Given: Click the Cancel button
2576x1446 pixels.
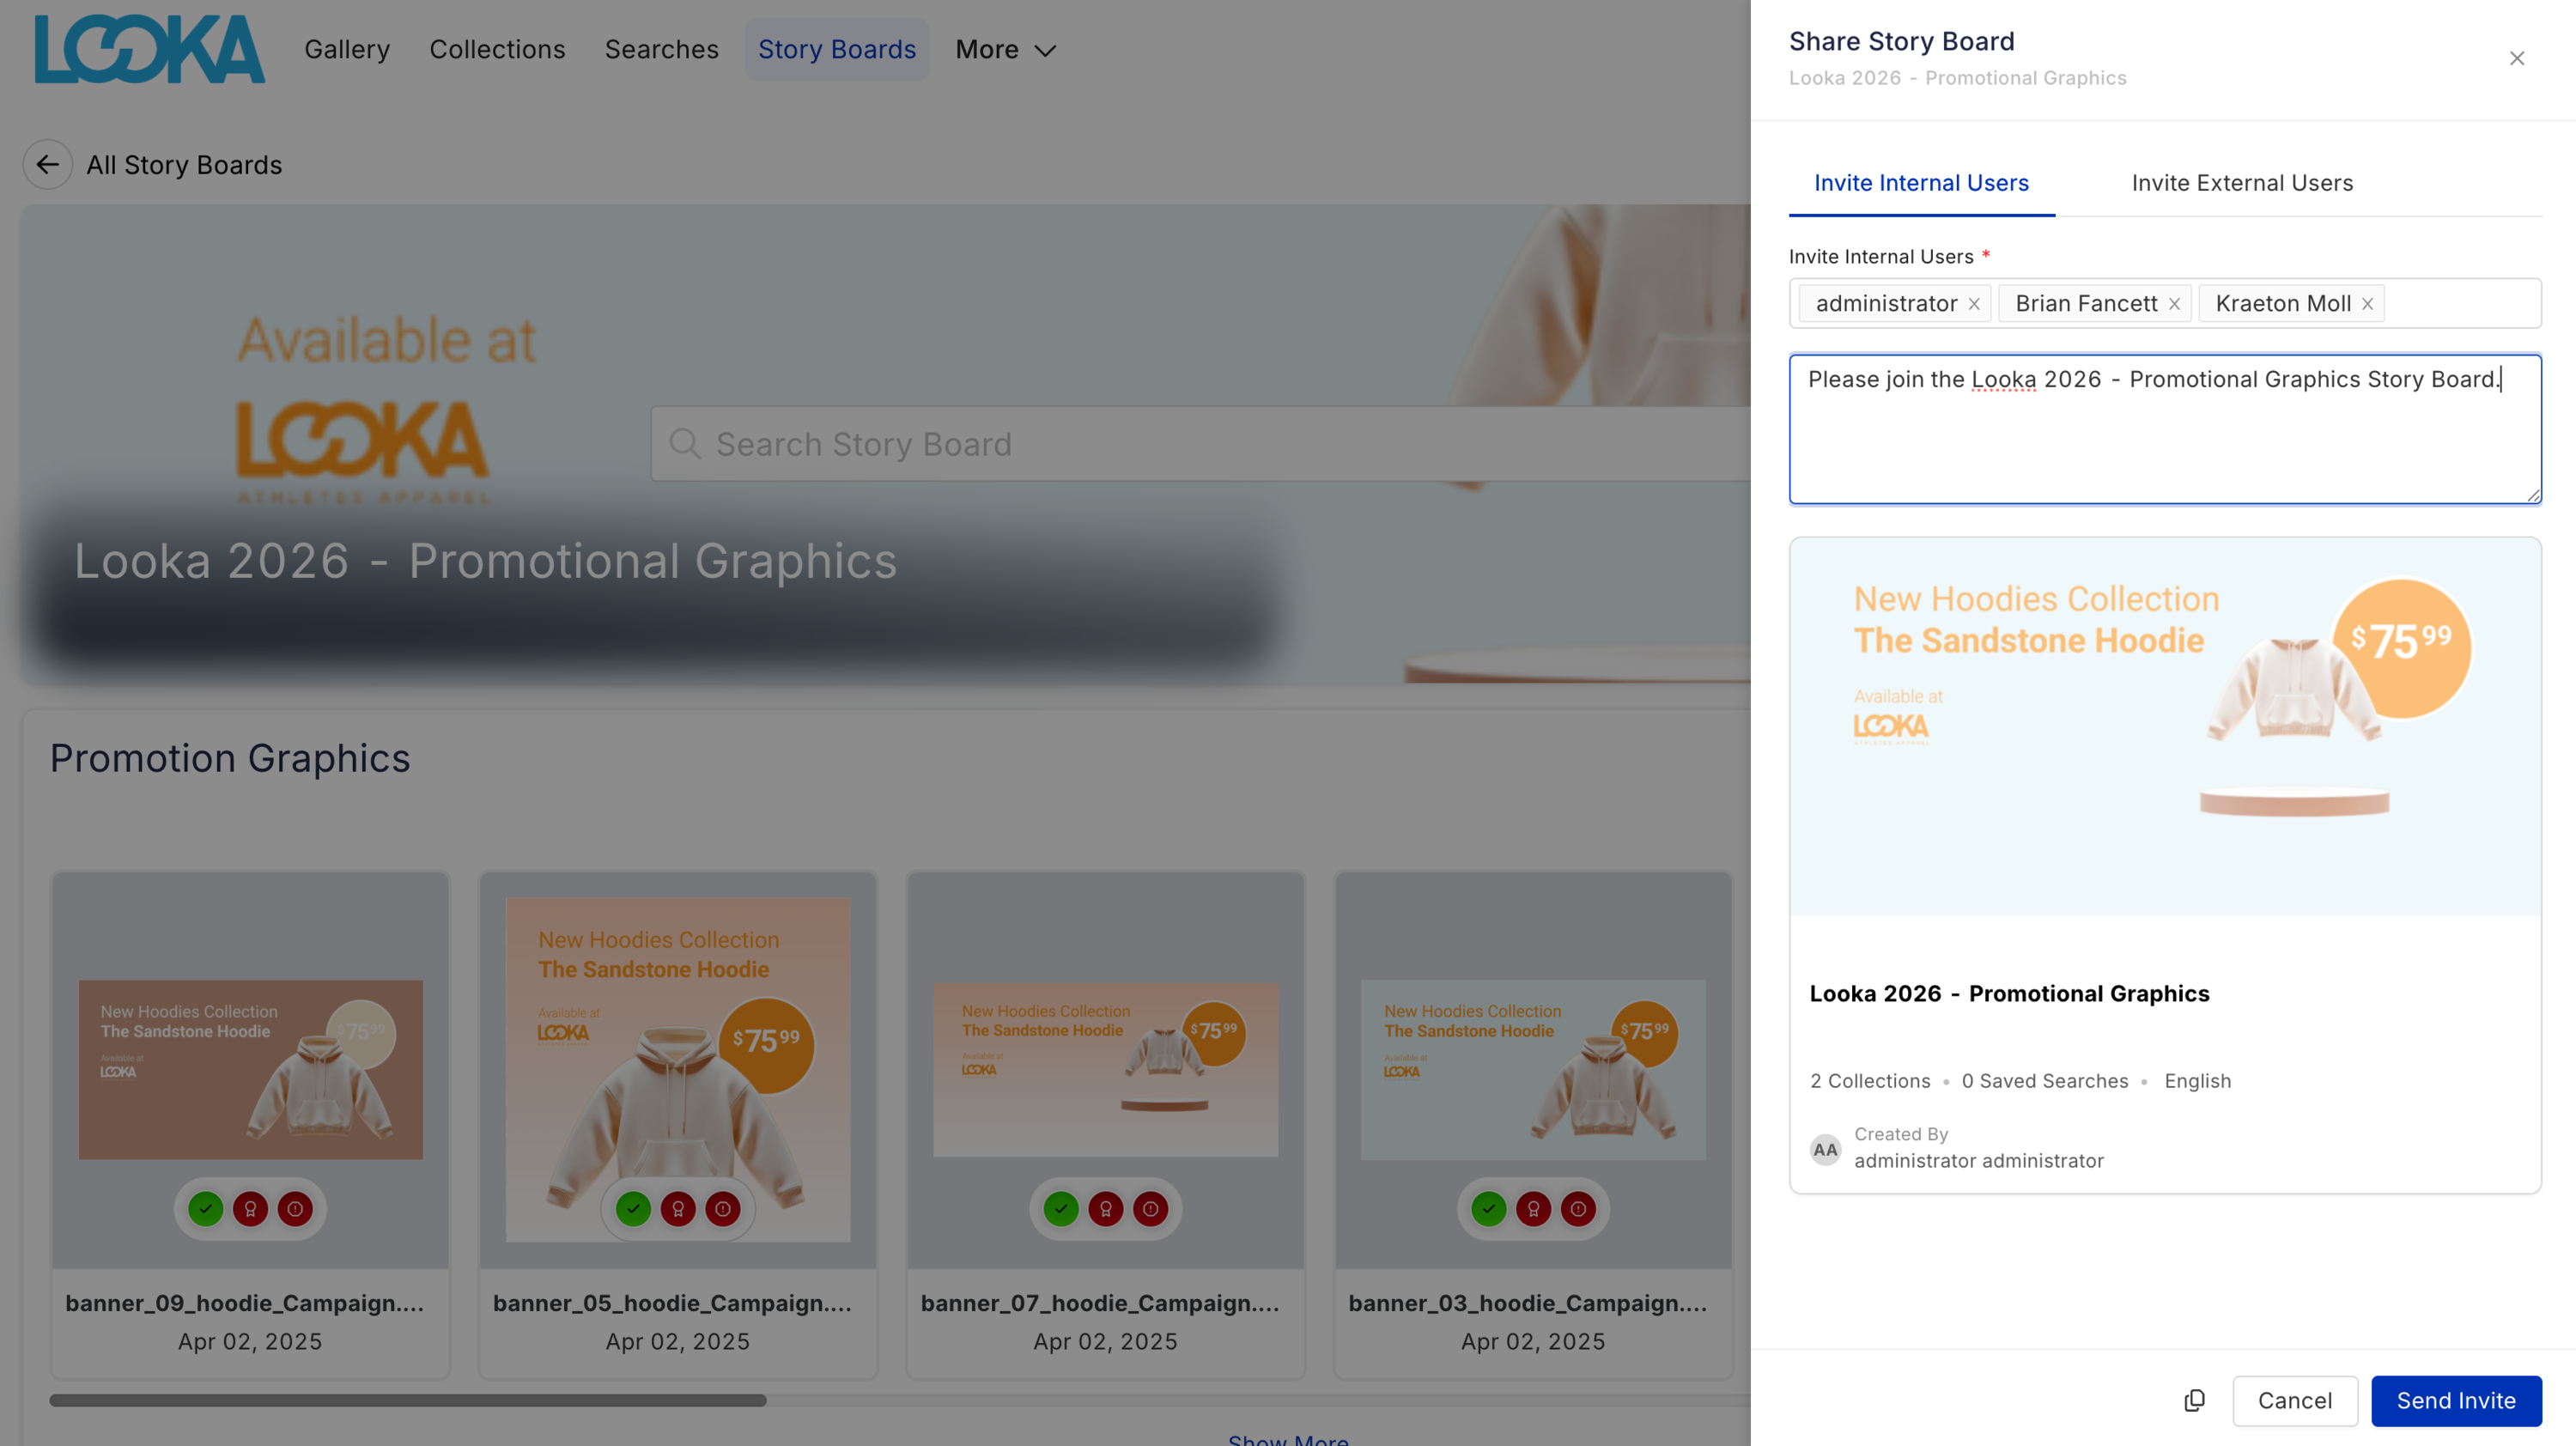Looking at the screenshot, I should pyautogui.click(x=2295, y=1400).
